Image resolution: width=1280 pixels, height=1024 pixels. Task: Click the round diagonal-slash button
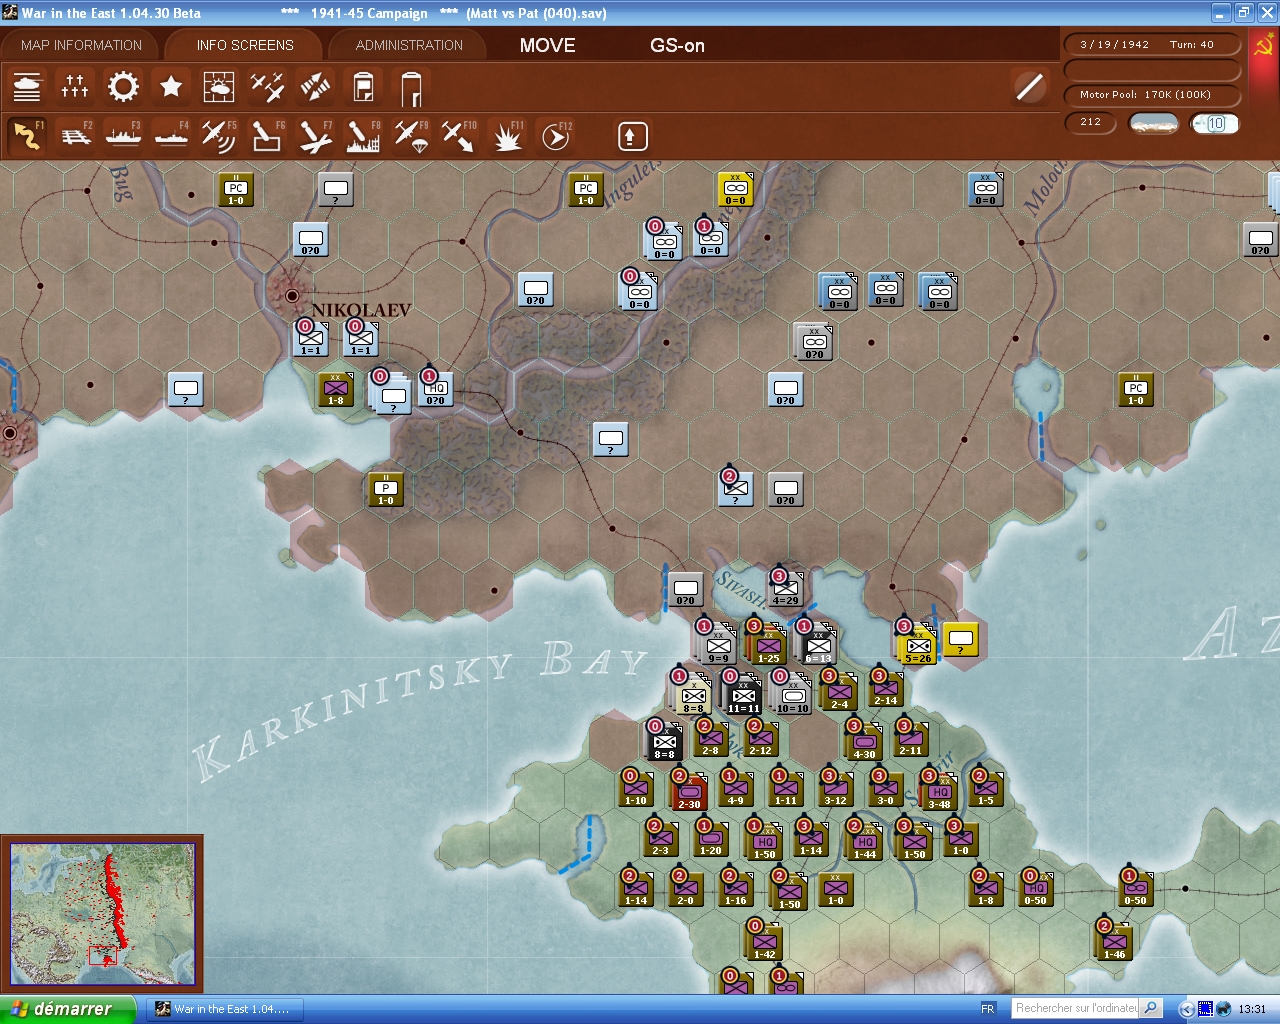tap(1029, 87)
